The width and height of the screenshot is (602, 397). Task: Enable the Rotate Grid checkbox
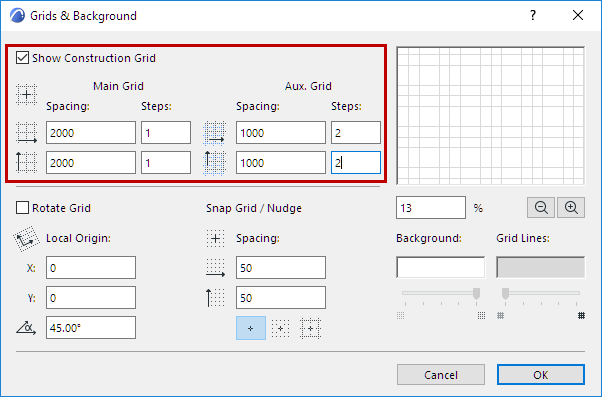[22, 208]
